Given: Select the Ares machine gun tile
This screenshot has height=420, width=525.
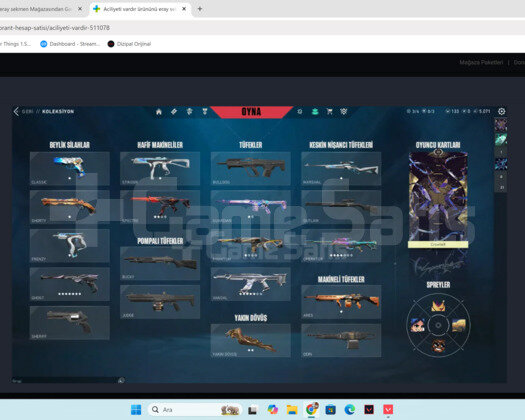Looking at the screenshot, I should 341,302.
